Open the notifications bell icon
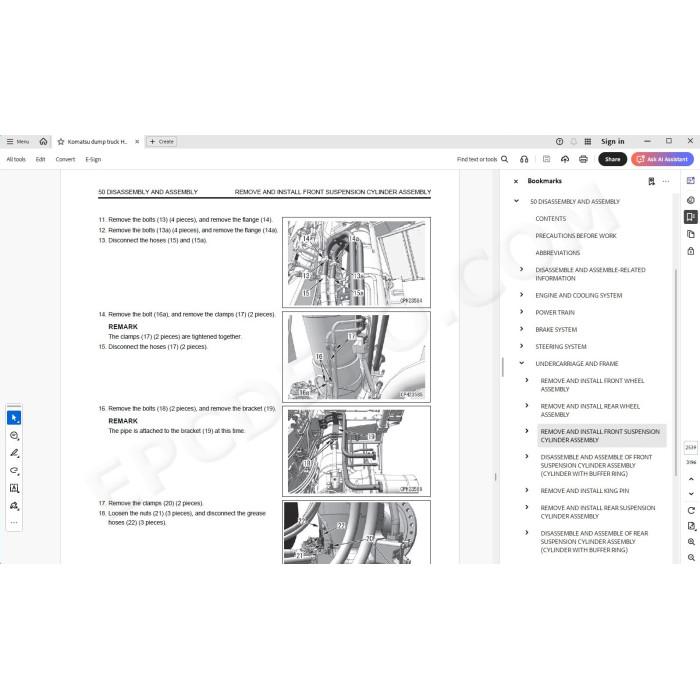The width and height of the screenshot is (700, 700). coord(574,142)
